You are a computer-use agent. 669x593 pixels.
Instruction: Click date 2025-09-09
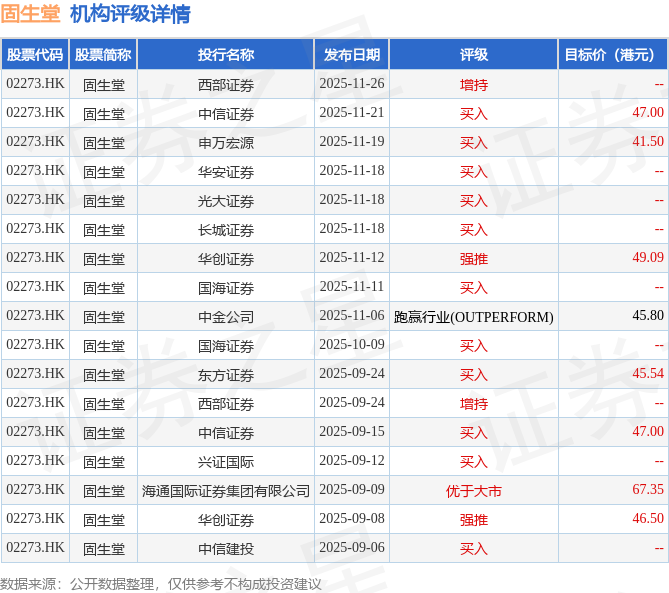[352, 490]
